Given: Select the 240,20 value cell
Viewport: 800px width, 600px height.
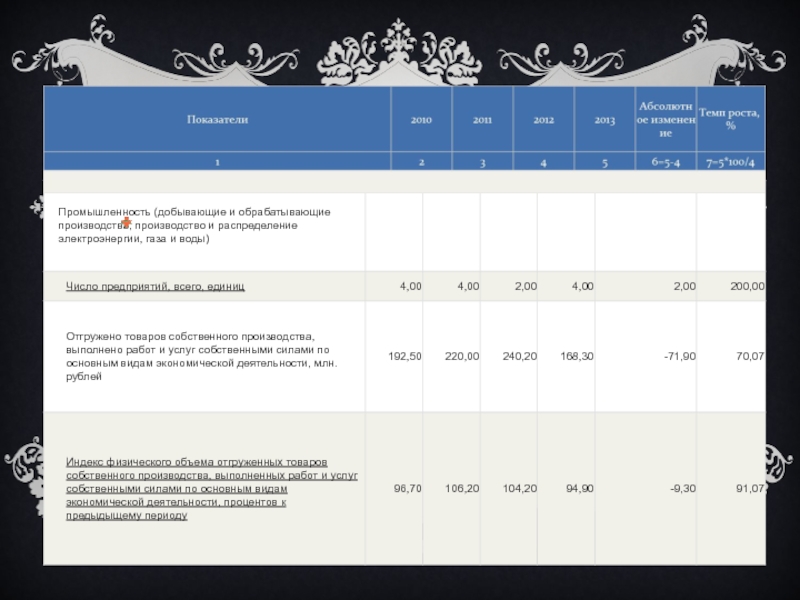Looking at the screenshot, I should 520,355.
